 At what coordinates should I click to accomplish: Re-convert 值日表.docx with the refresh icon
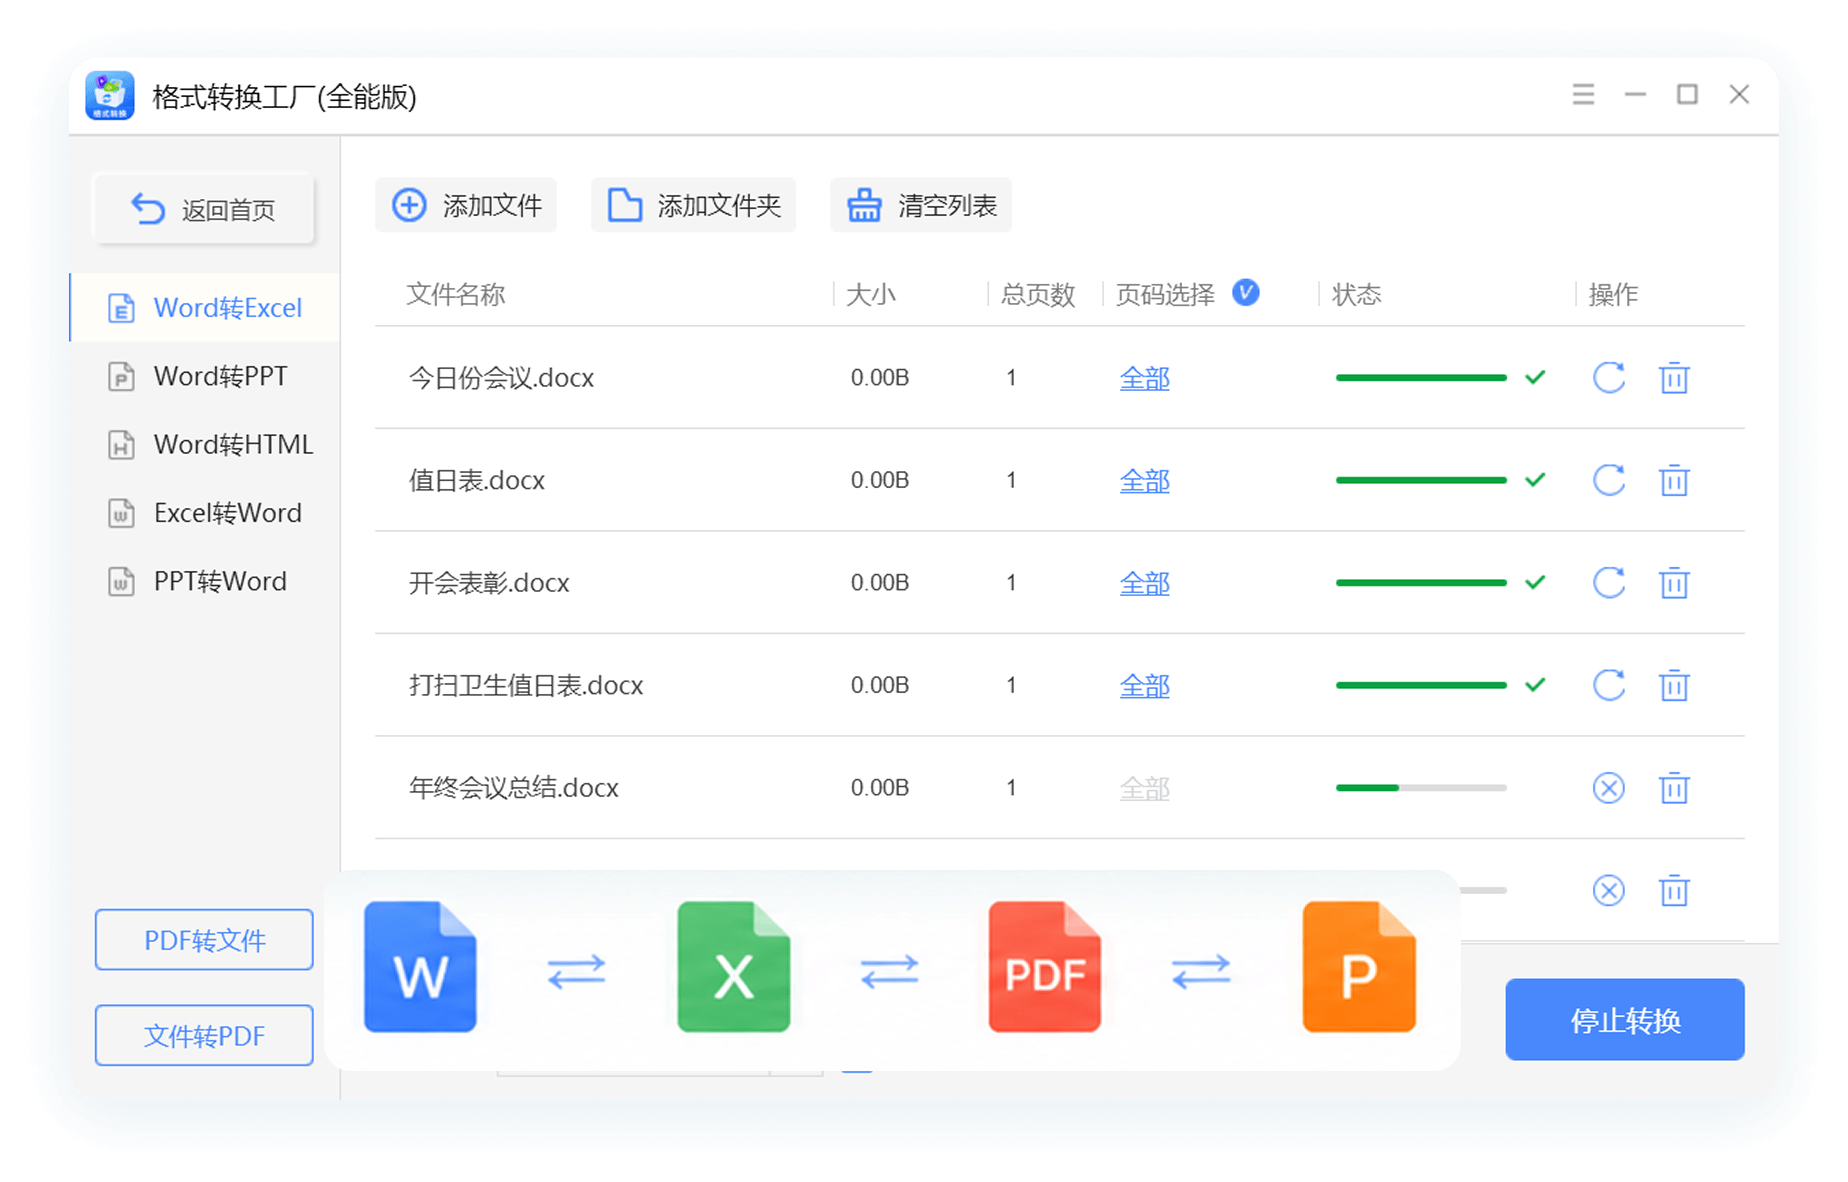(1608, 480)
